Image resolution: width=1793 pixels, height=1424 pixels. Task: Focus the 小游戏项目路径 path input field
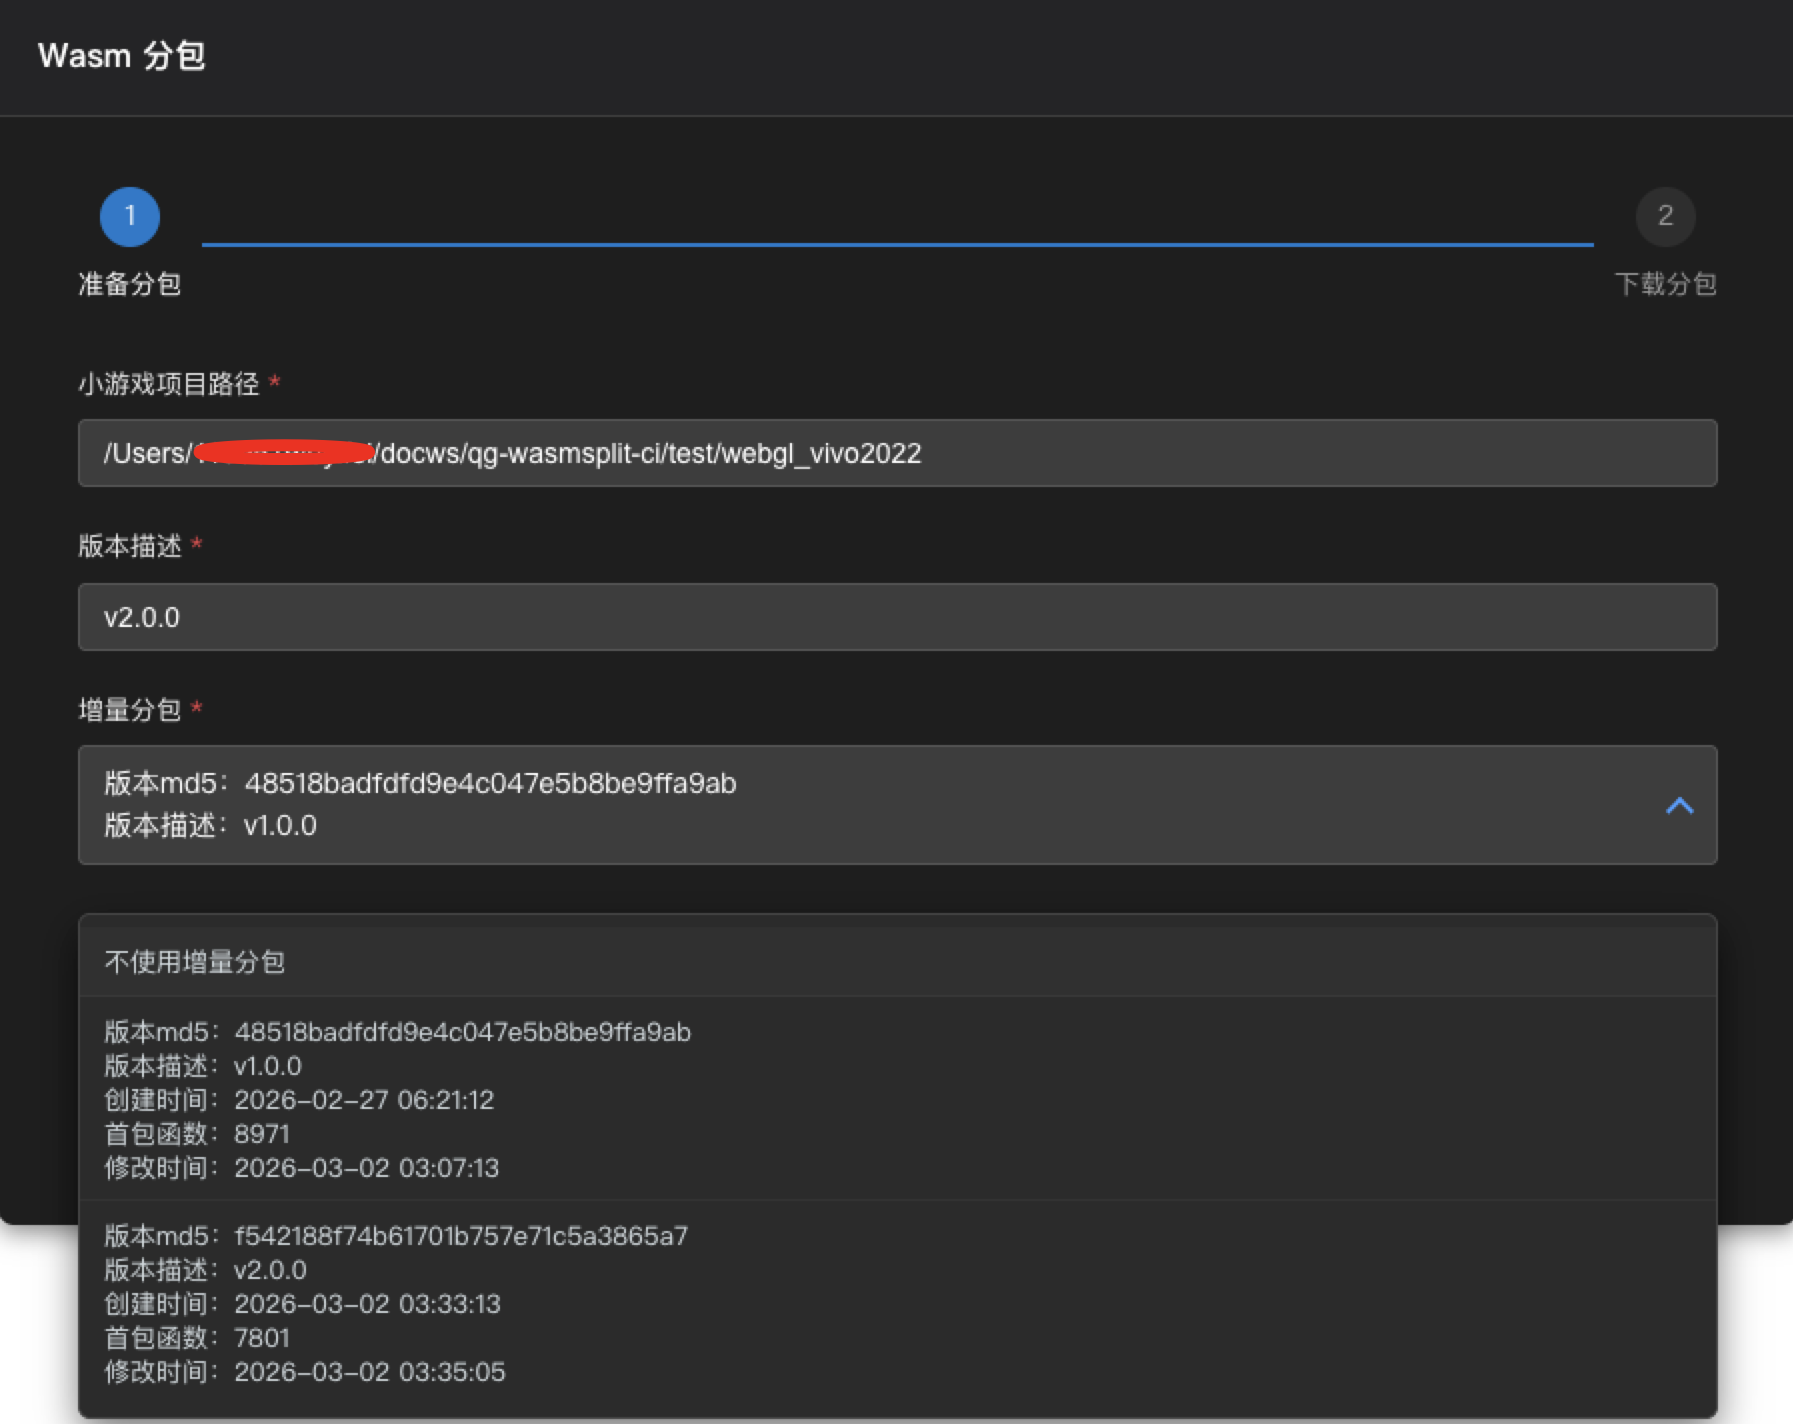tap(1200, 453)
